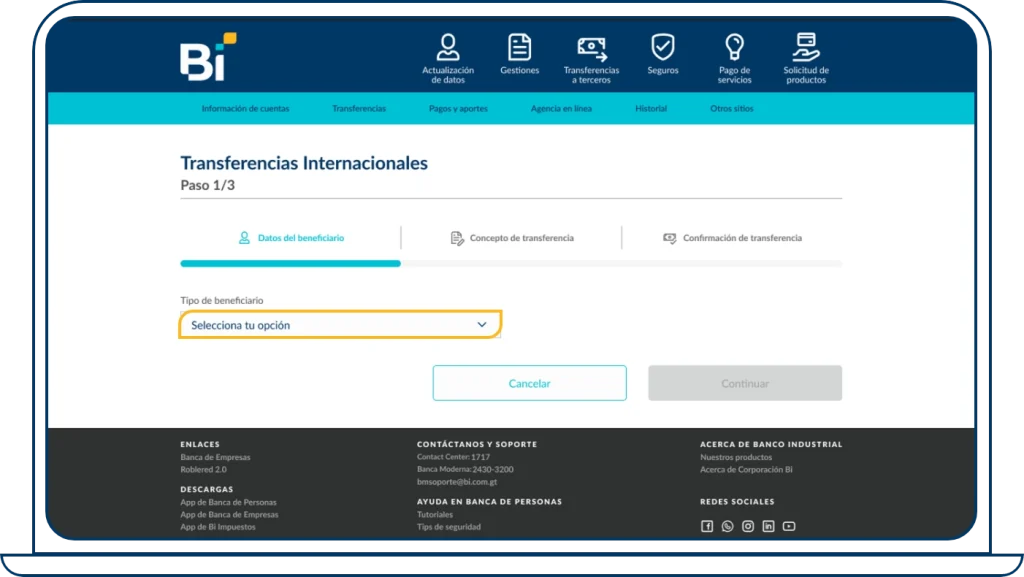Click the step progress bar
The height and width of the screenshot is (577, 1024).
(510, 263)
